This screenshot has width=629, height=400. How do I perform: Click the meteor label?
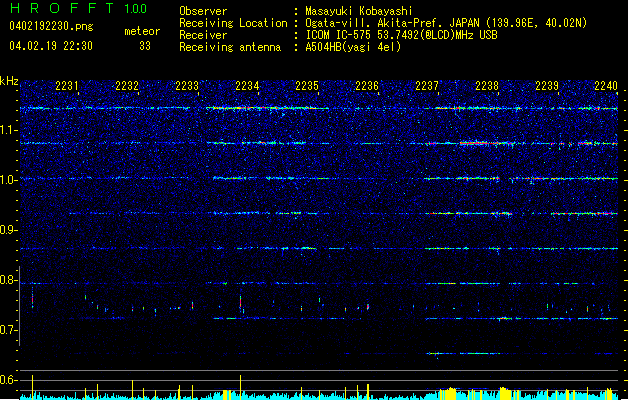(142, 31)
